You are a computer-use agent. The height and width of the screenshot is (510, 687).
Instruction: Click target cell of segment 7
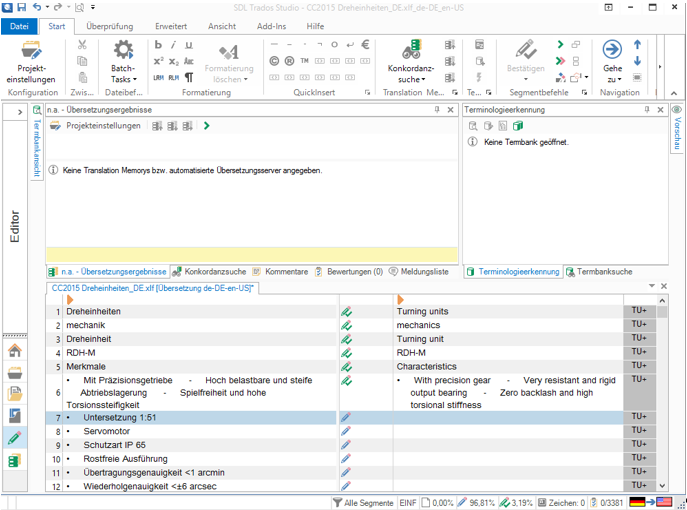pyautogui.click(x=508, y=418)
